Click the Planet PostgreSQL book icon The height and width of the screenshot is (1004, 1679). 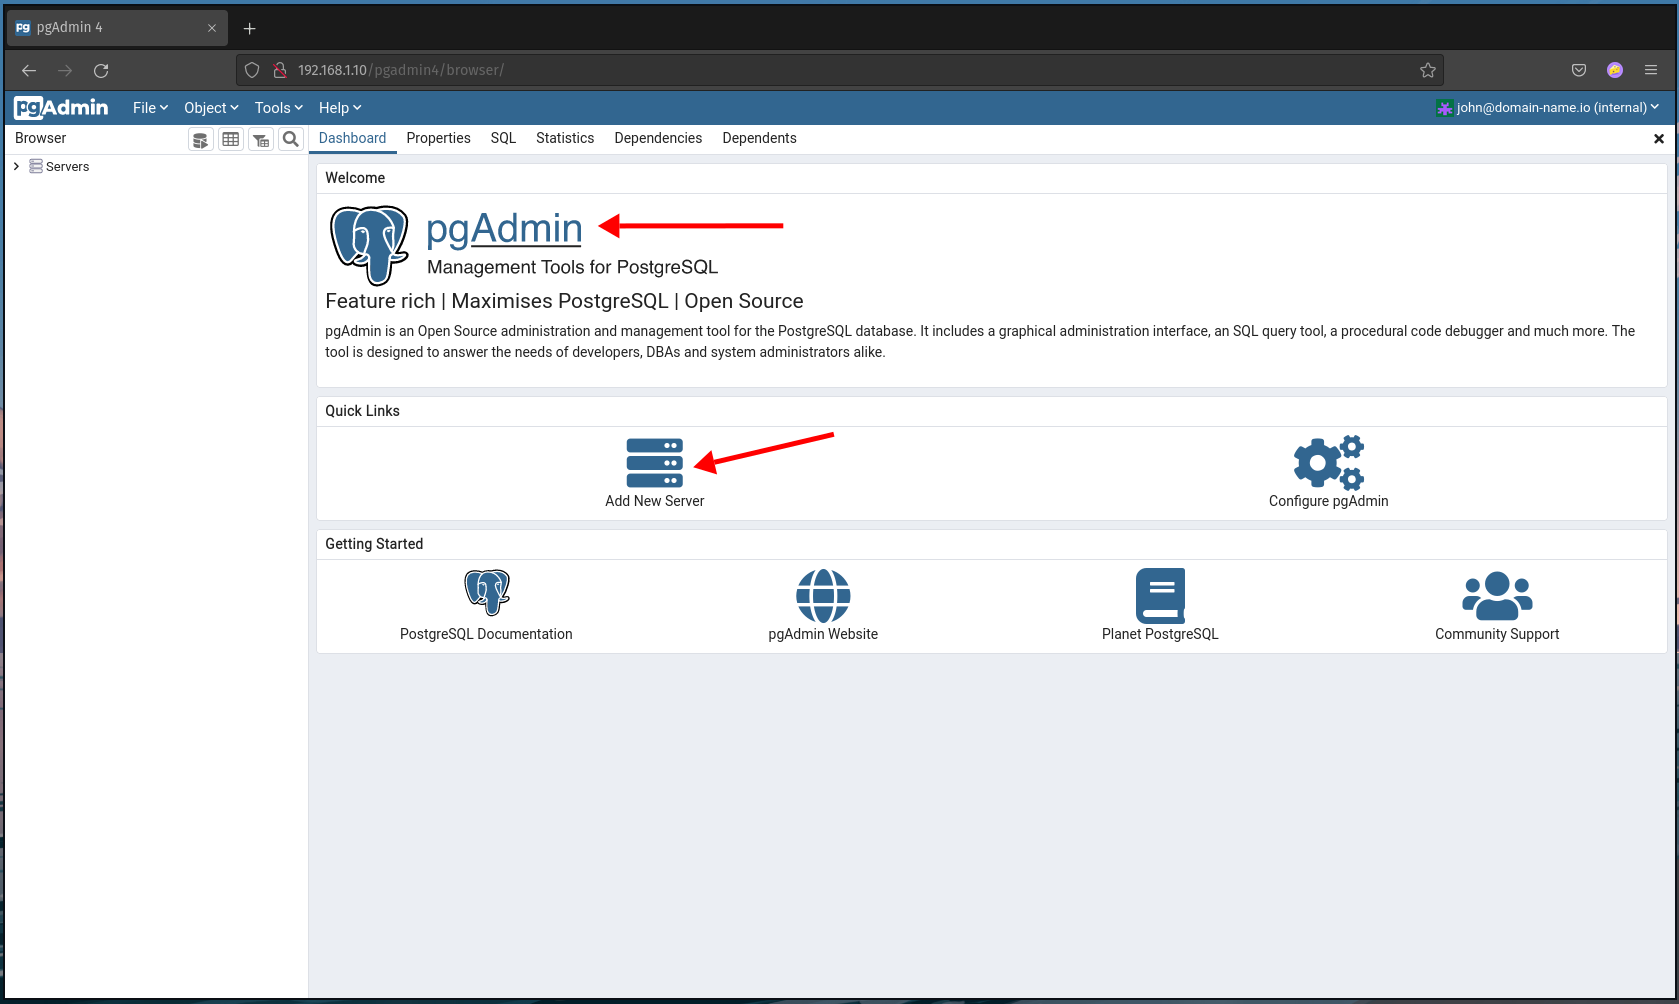(1160, 596)
